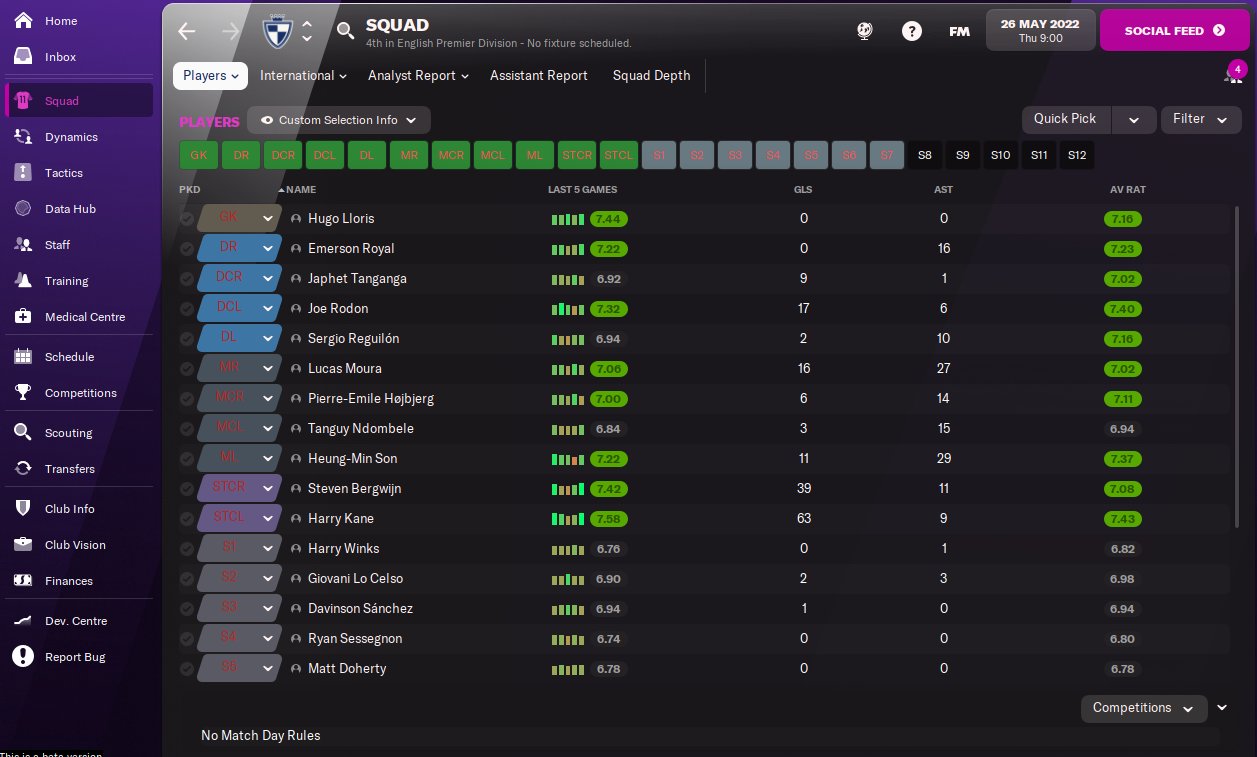This screenshot has height=757, width=1257.
Task: Open the Transfers arrows icon
Action: coord(23,469)
